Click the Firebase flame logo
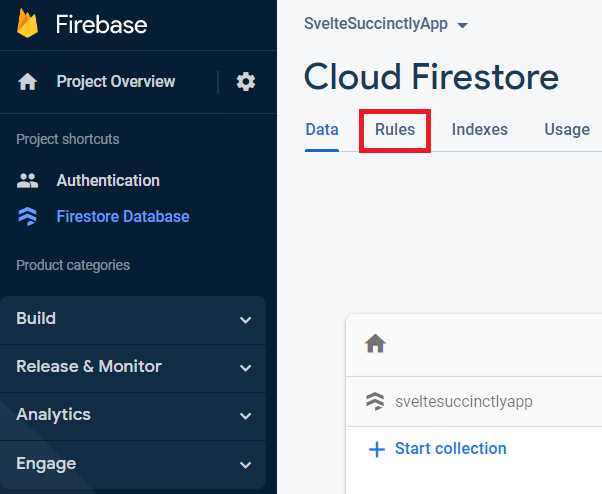 tap(27, 23)
